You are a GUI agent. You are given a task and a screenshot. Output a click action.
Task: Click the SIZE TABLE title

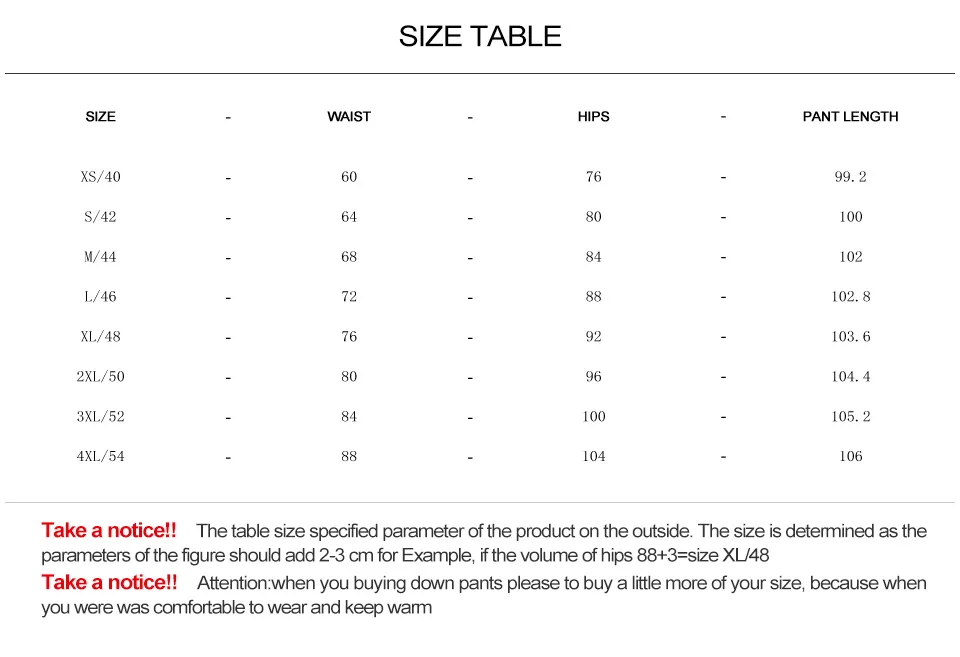tap(480, 37)
